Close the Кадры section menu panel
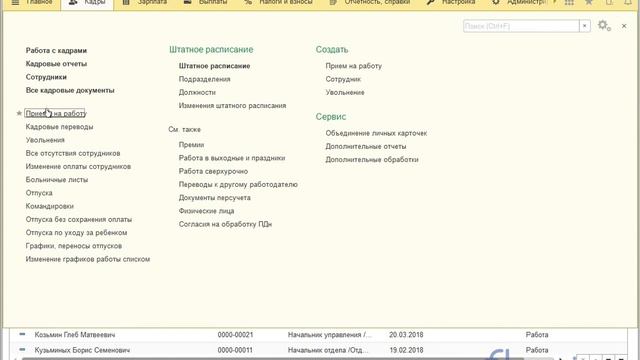Viewport: 640px width, 360px height. [624, 26]
